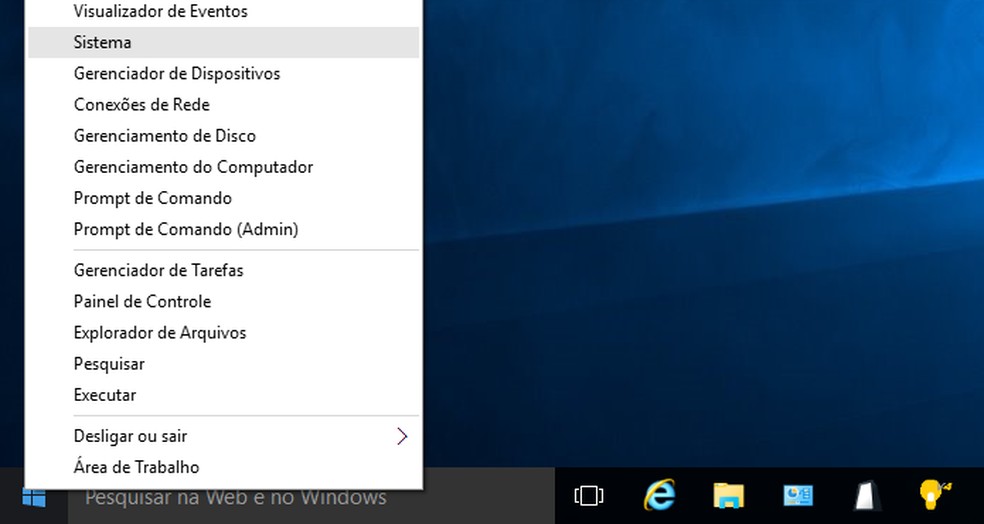Image resolution: width=984 pixels, height=524 pixels.
Task: Open Gerenciador de Dispositivos
Action: [223, 73]
